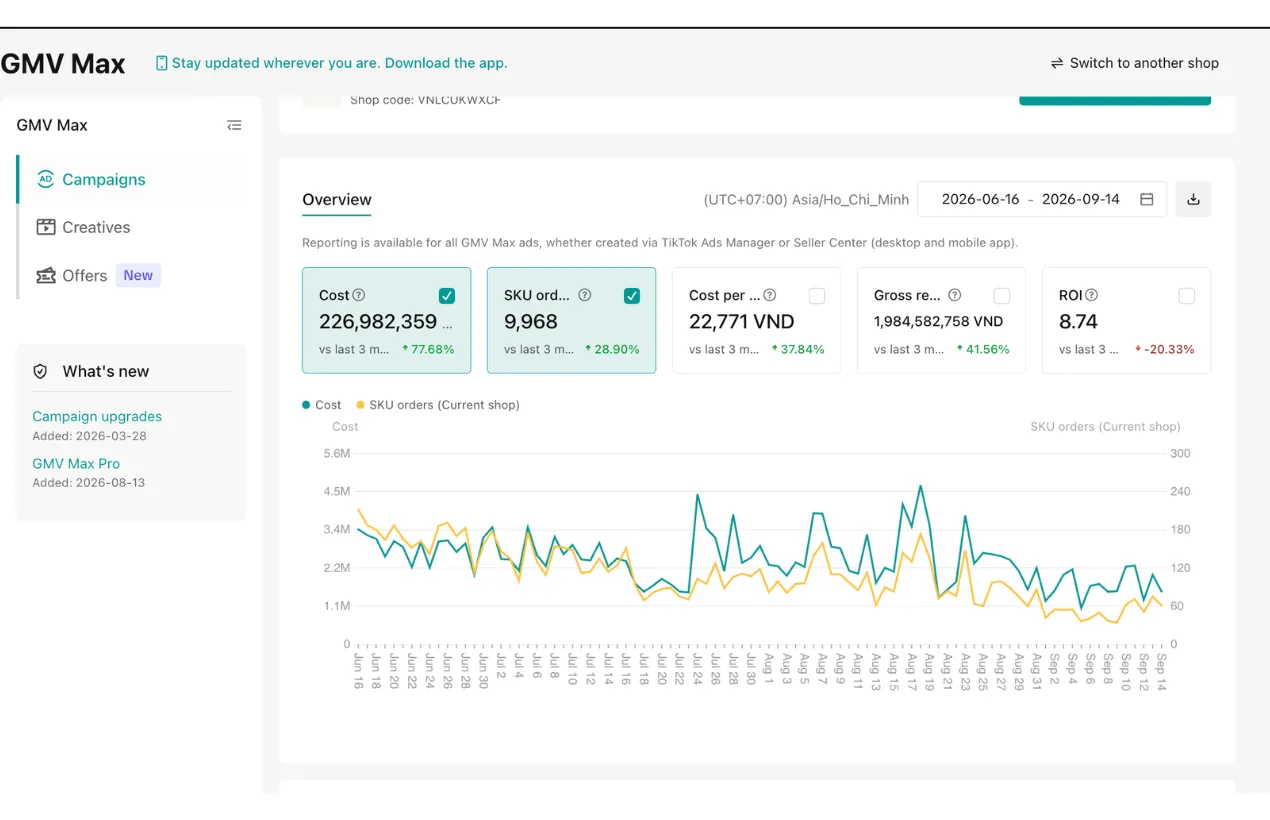Toggle the Cost legend teal dot
This screenshot has width=1270, height=820.
(306, 405)
